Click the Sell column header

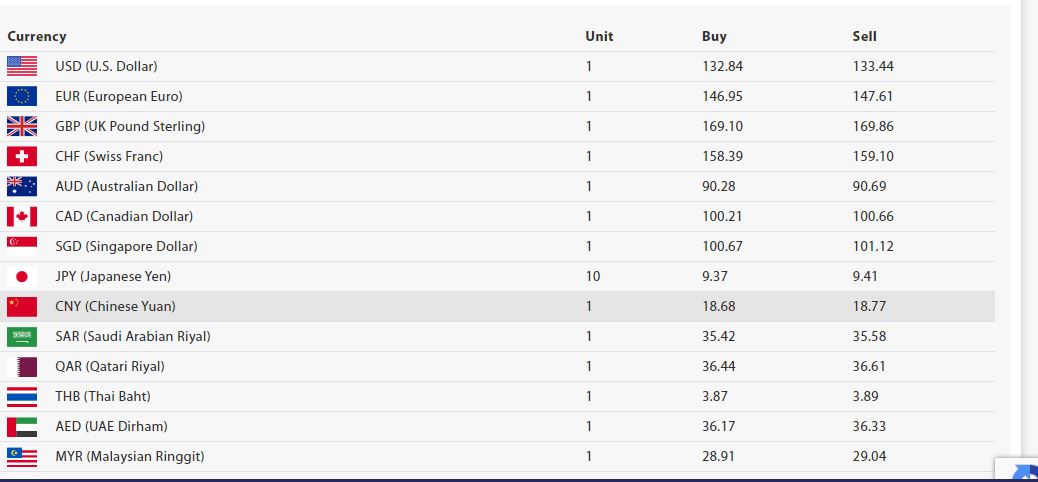pos(865,36)
